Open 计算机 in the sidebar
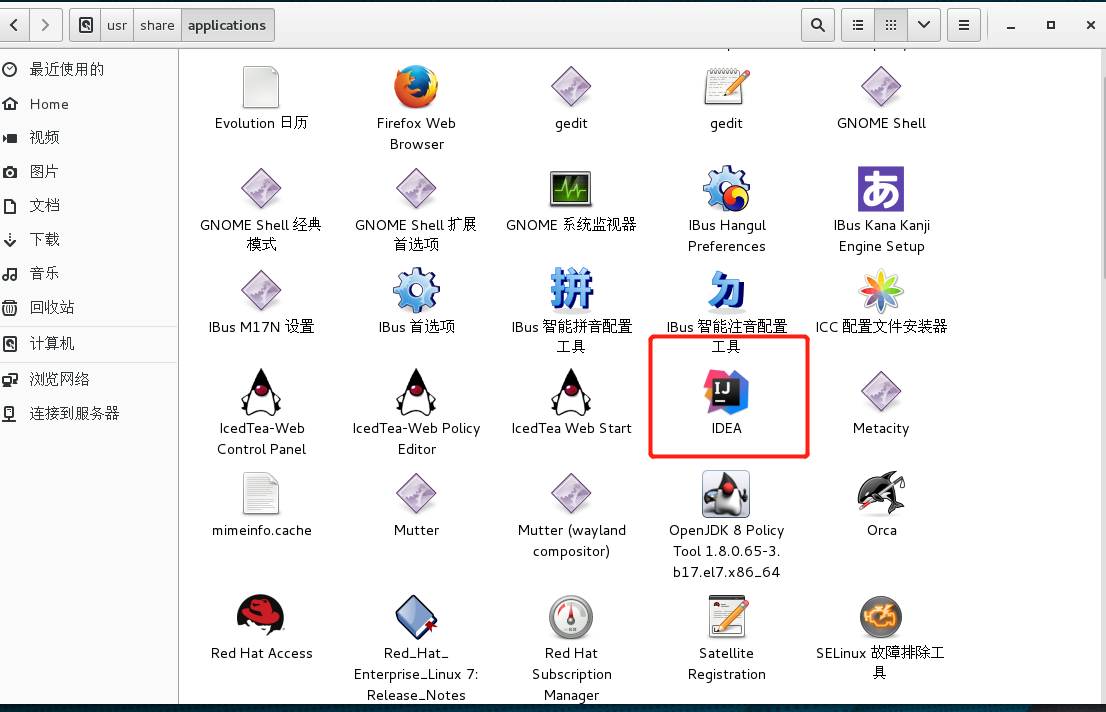 click(x=89, y=344)
